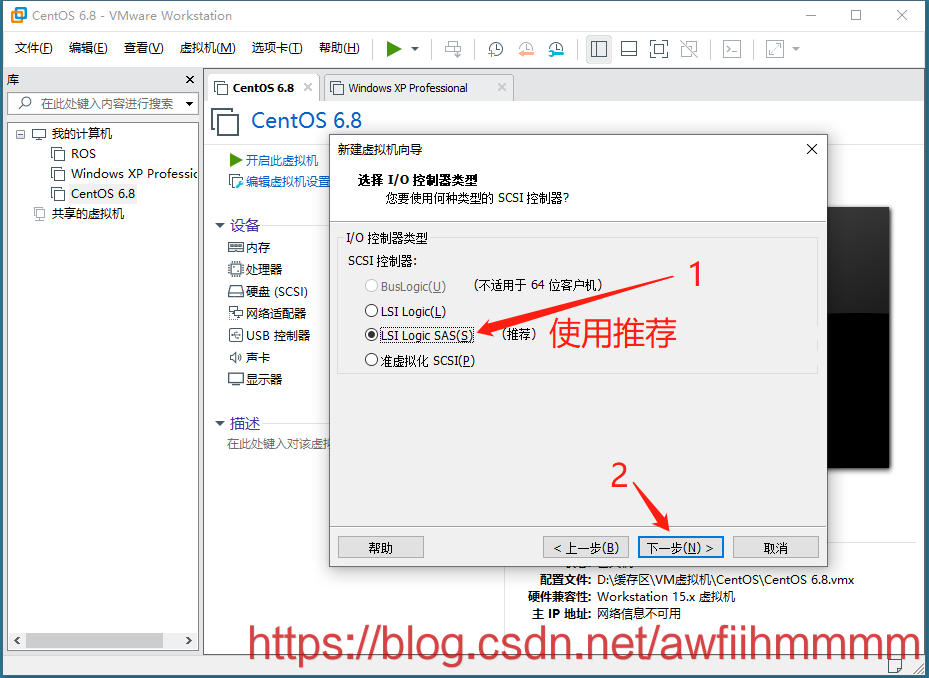Take a snapshot of this virtual machine
Viewport: 929px width, 678px height.
pos(495,49)
